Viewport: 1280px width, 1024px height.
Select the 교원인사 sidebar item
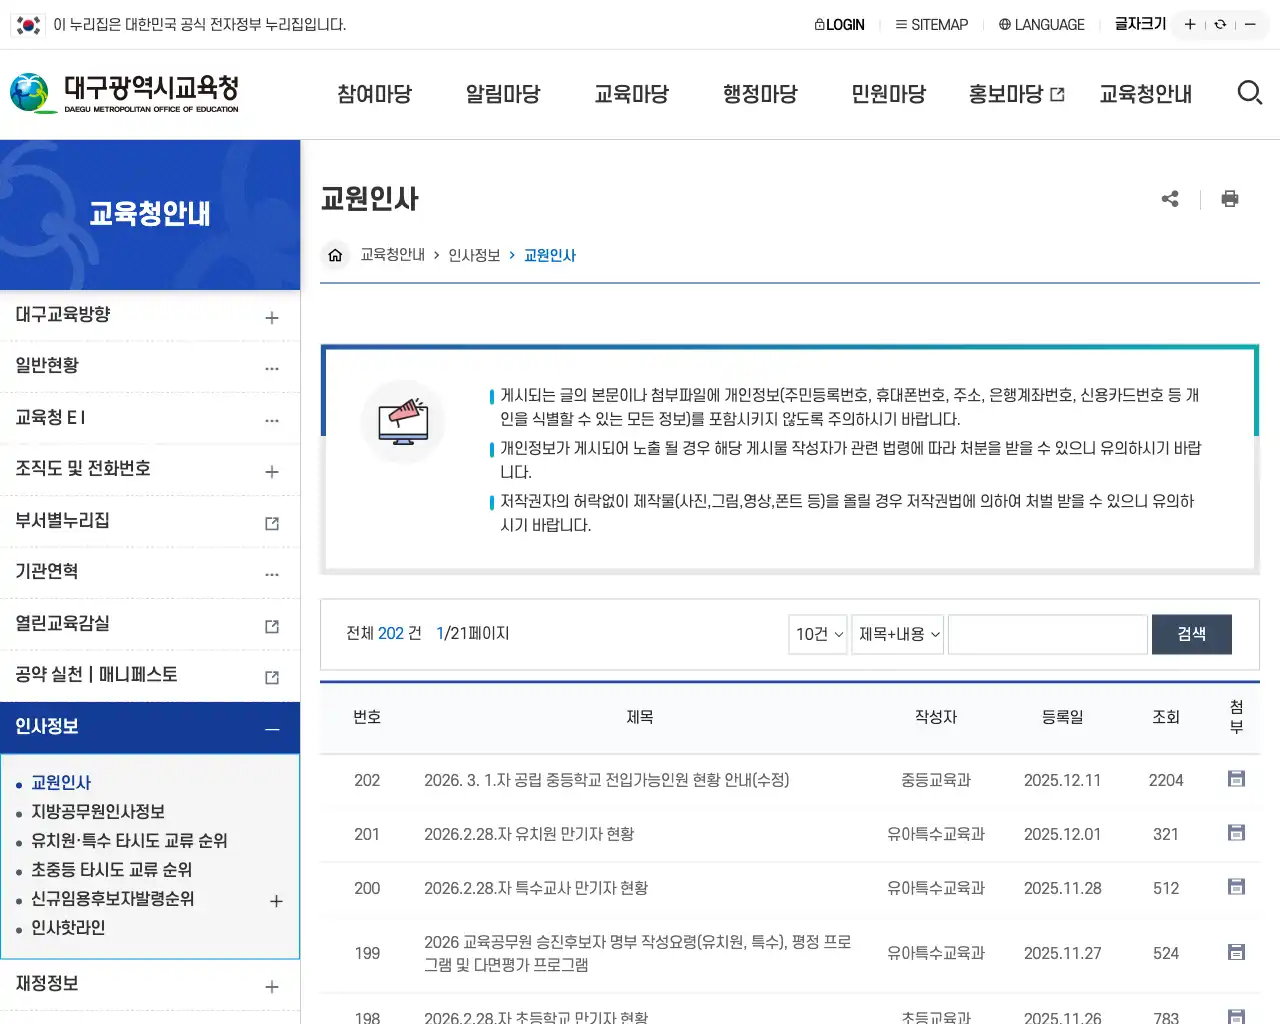click(62, 784)
